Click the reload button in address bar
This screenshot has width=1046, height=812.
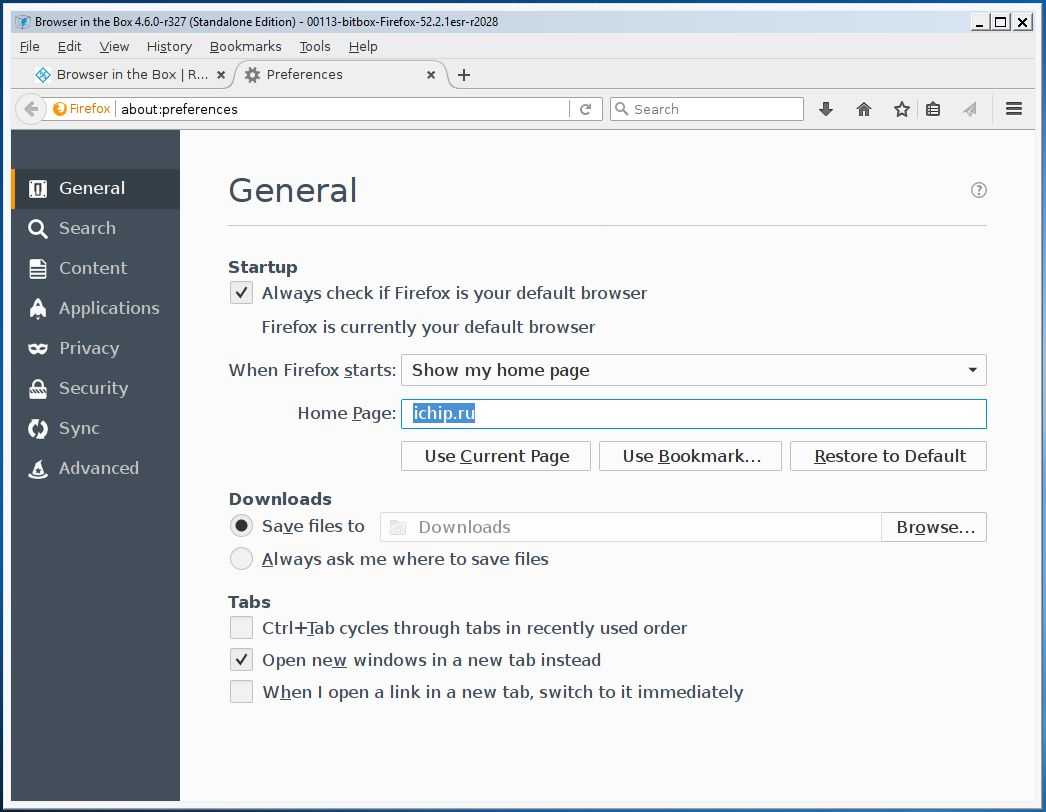586,109
